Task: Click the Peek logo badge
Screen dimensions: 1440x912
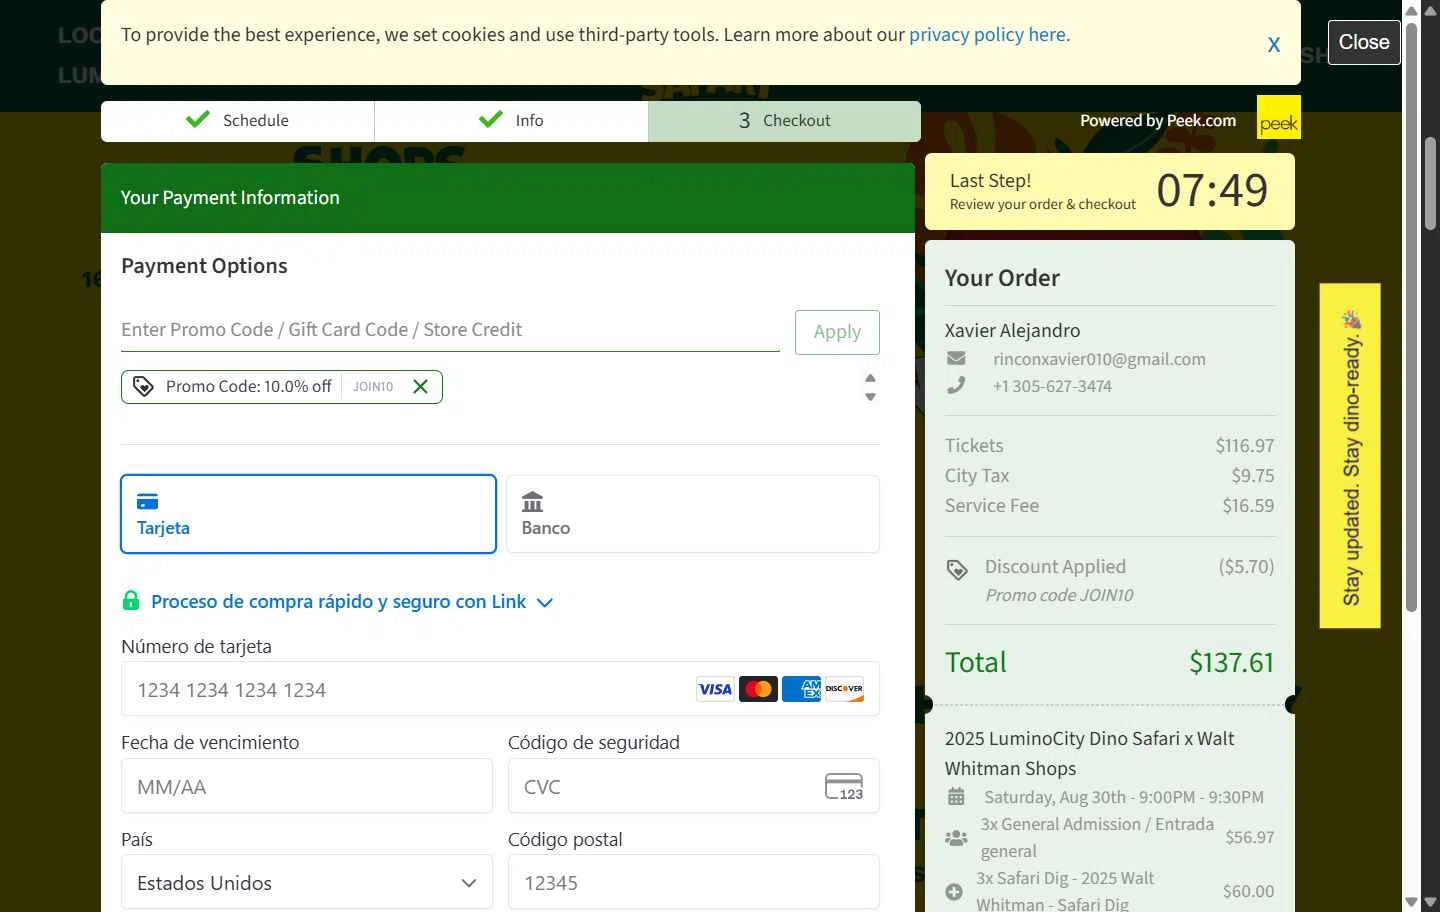Action: (1278, 117)
